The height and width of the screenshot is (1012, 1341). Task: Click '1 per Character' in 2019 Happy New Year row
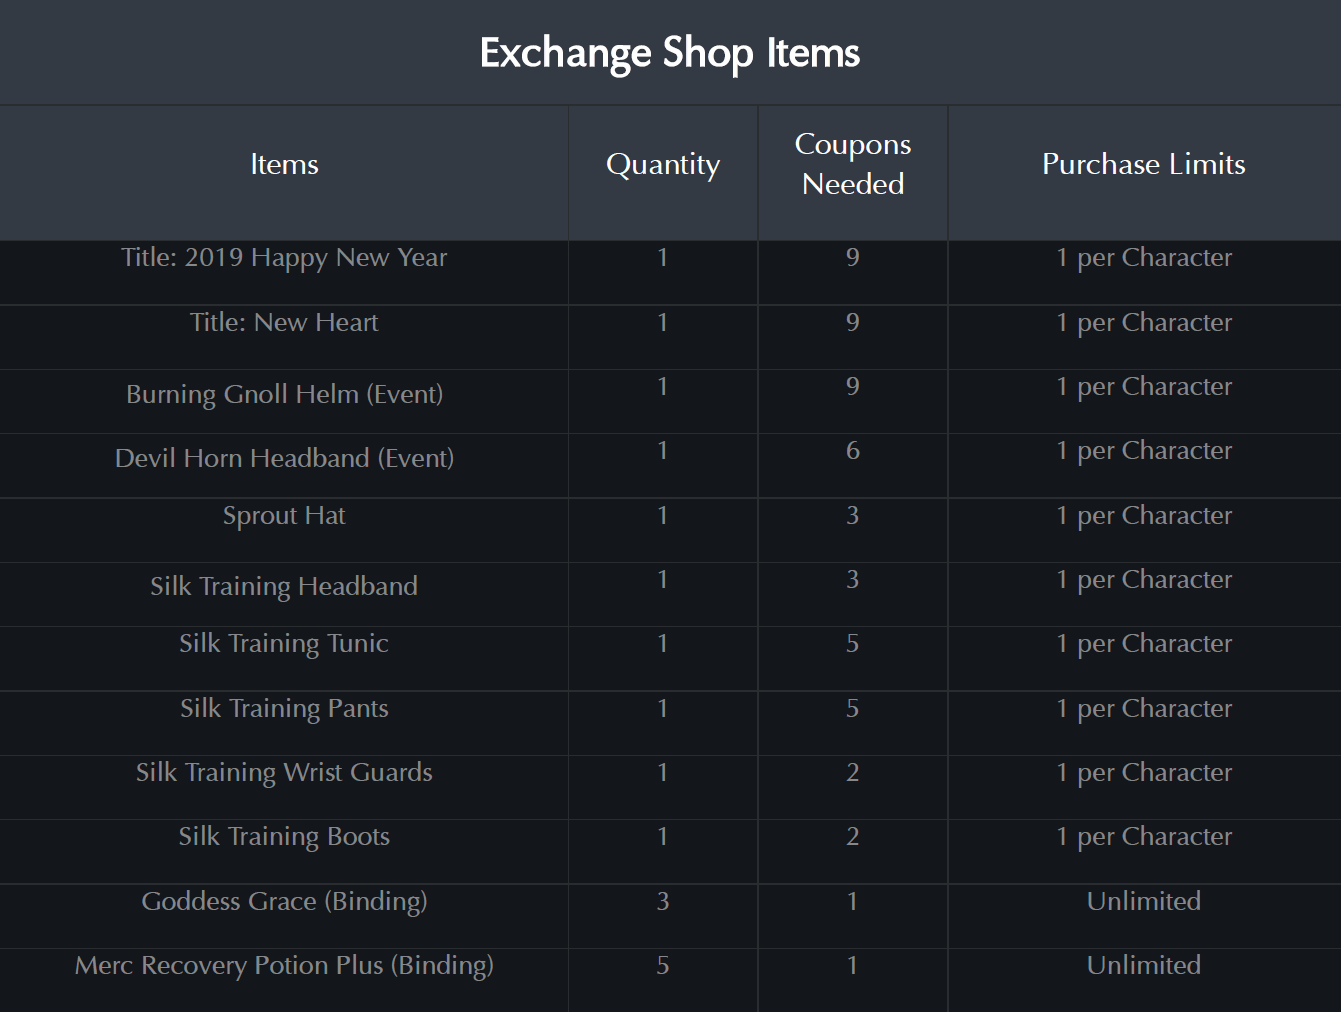(x=1144, y=258)
